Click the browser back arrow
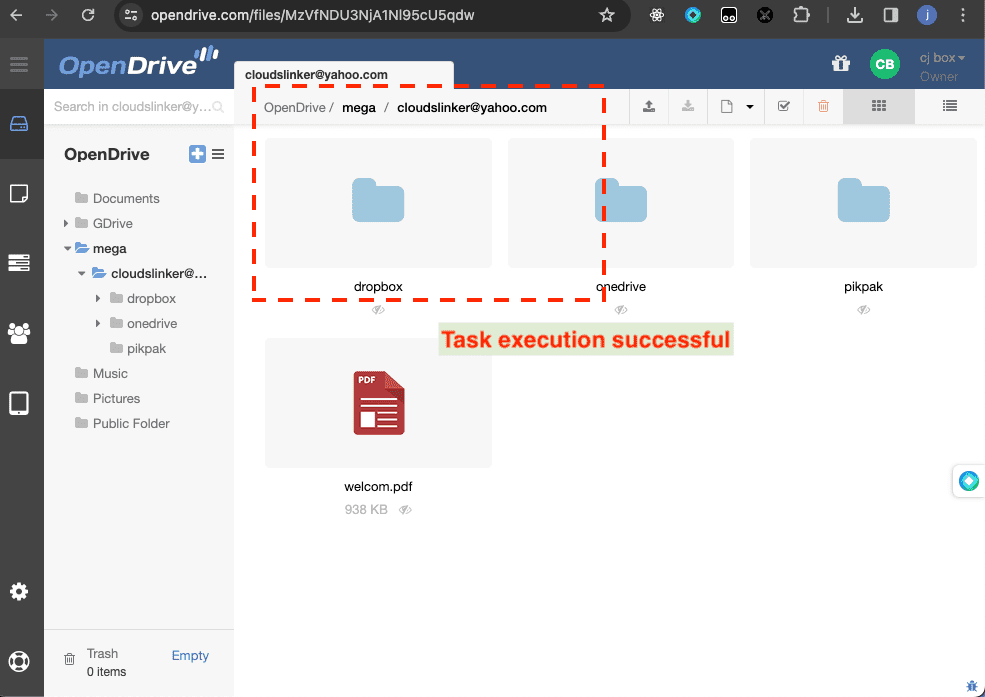This screenshot has width=985, height=697. coord(16,15)
